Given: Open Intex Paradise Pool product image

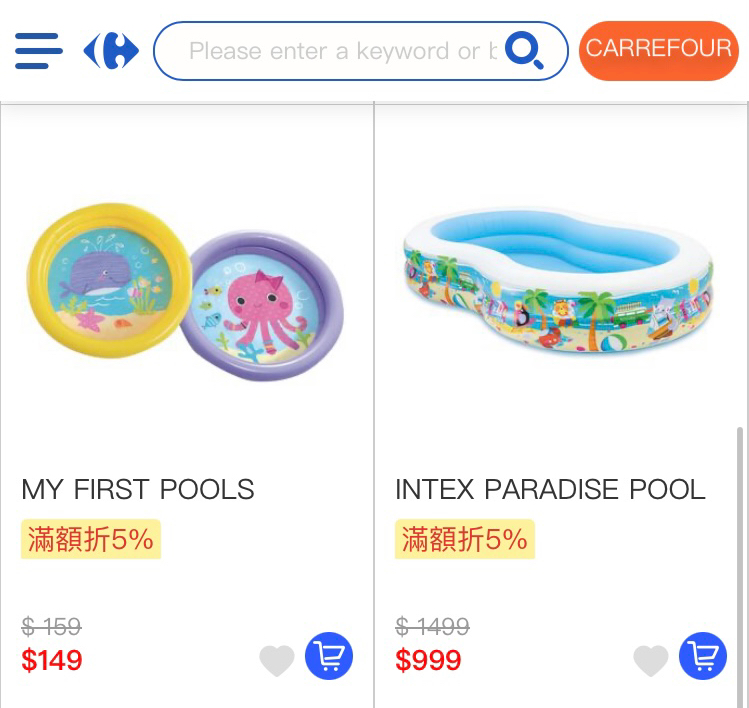Looking at the screenshot, I should pos(559,281).
